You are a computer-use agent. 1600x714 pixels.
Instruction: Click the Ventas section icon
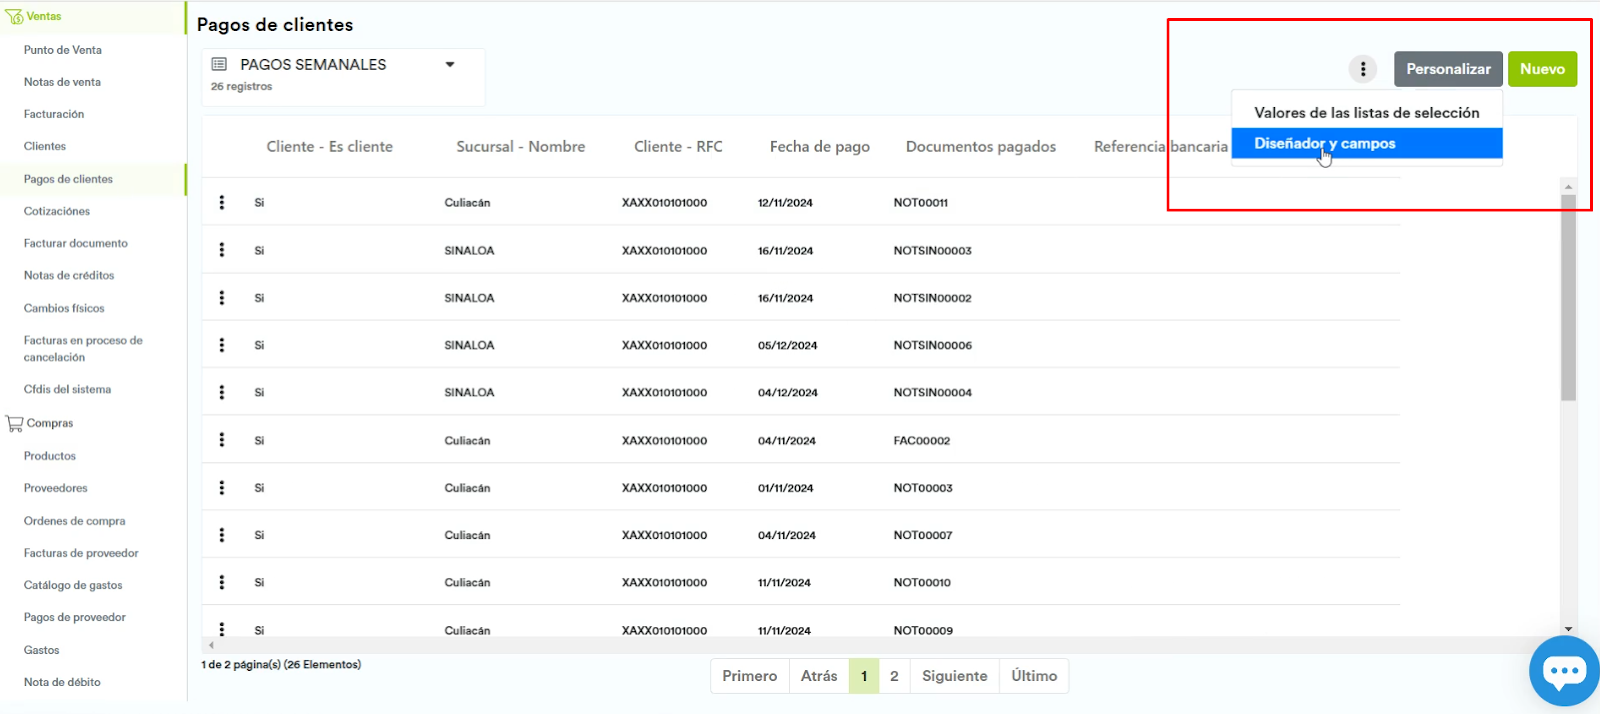tap(14, 17)
